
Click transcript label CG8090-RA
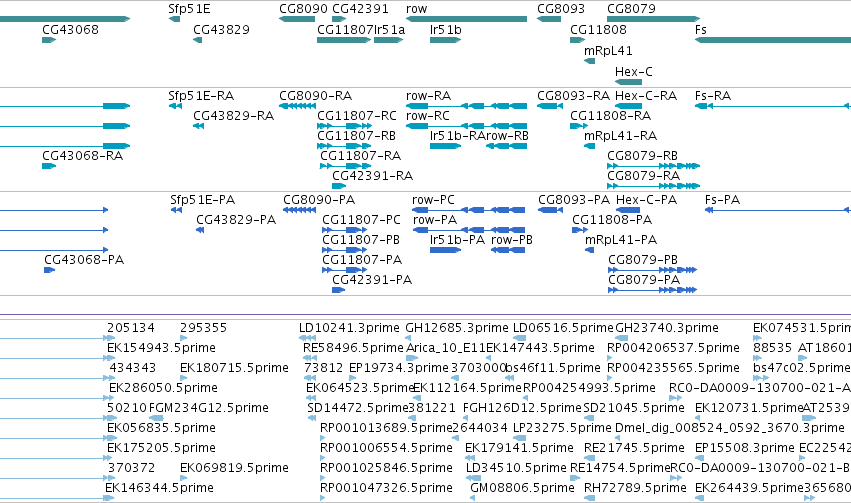pyautogui.click(x=315, y=96)
